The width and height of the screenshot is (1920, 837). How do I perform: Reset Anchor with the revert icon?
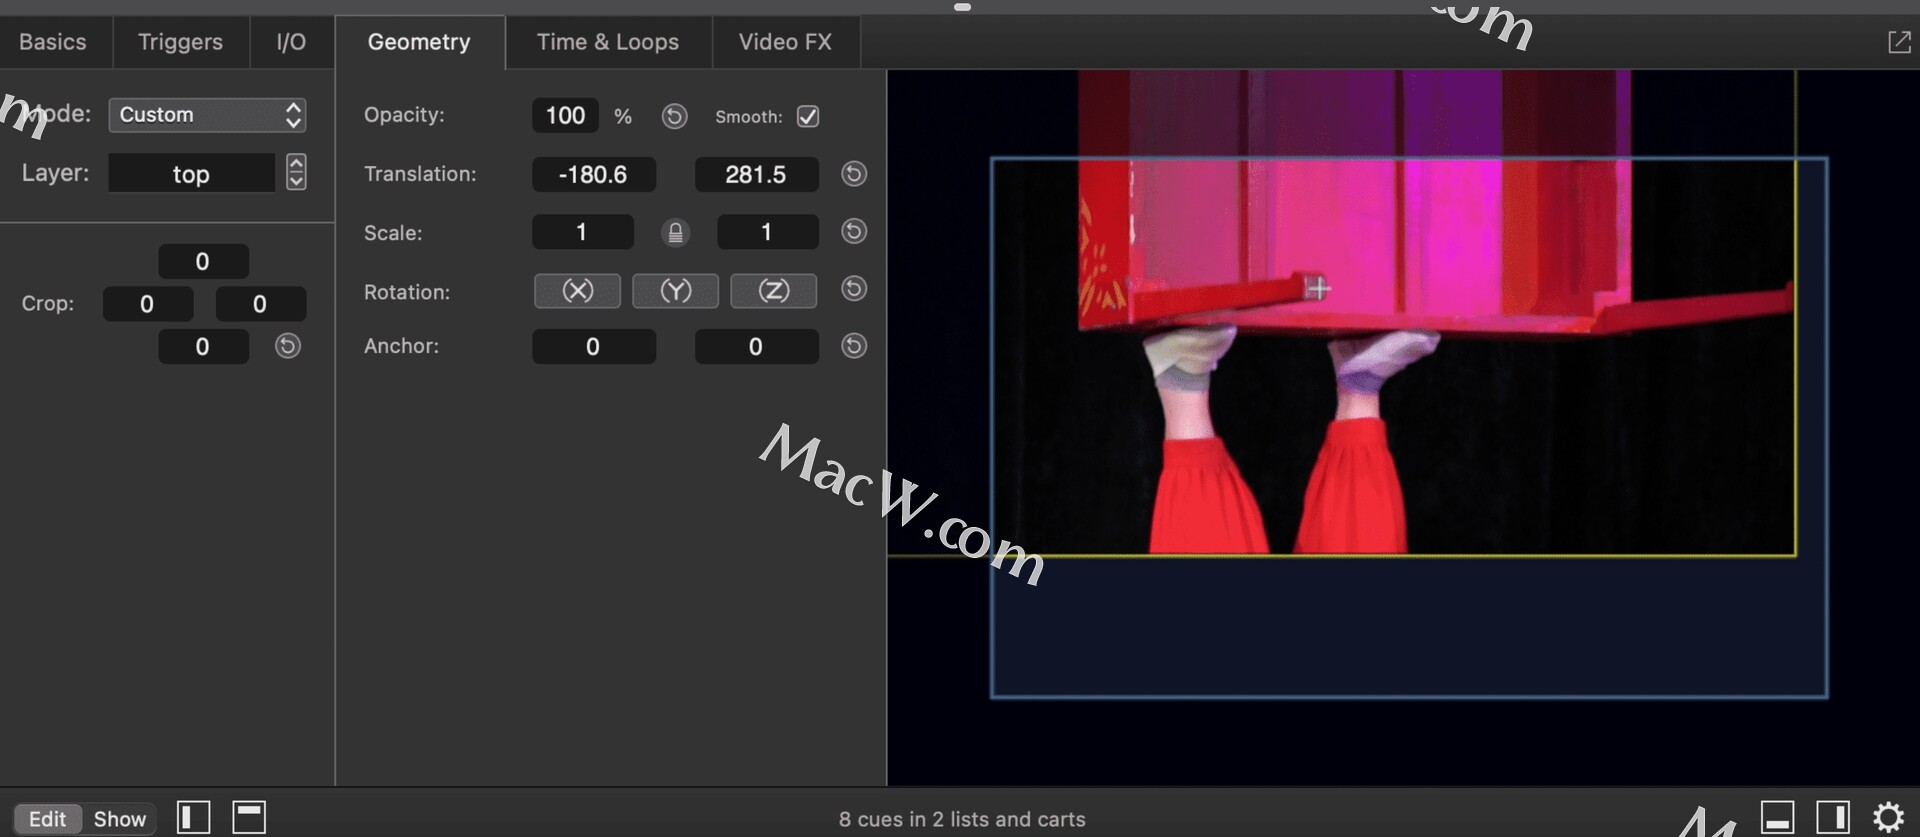tap(854, 346)
